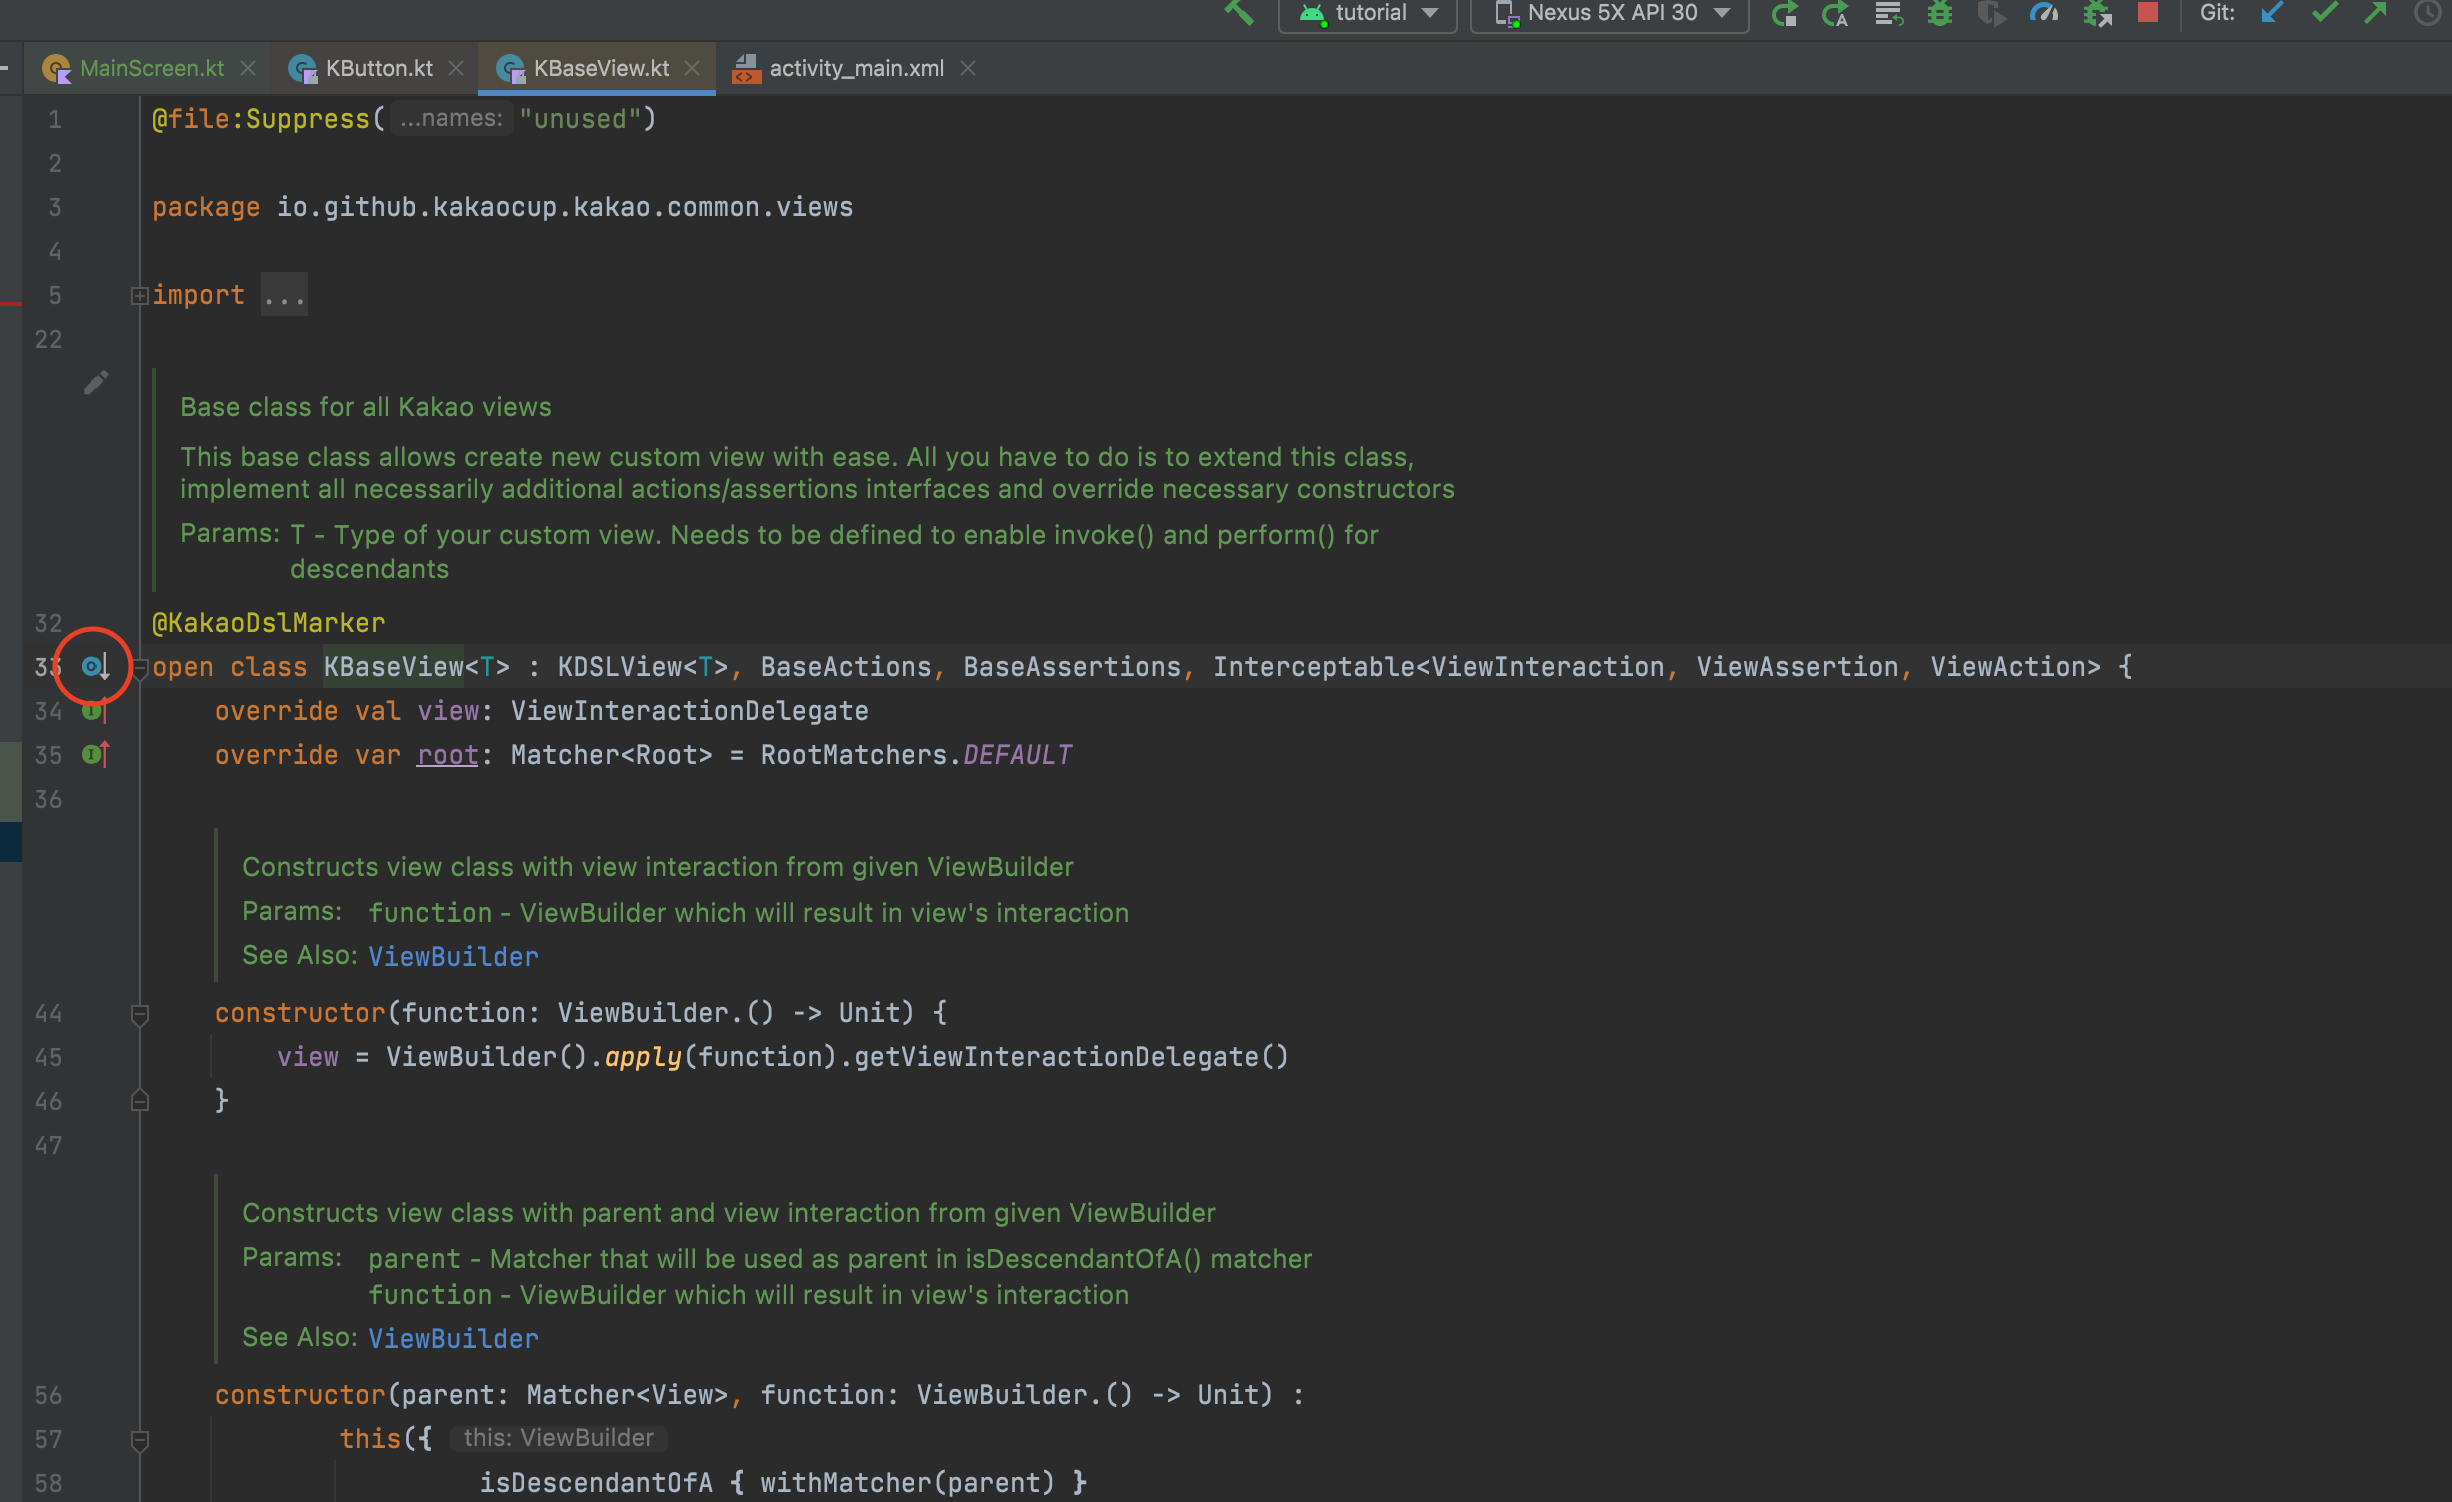This screenshot has width=2452, height=1502.
Task: Click the Make Project hammer icon
Action: tap(1239, 13)
